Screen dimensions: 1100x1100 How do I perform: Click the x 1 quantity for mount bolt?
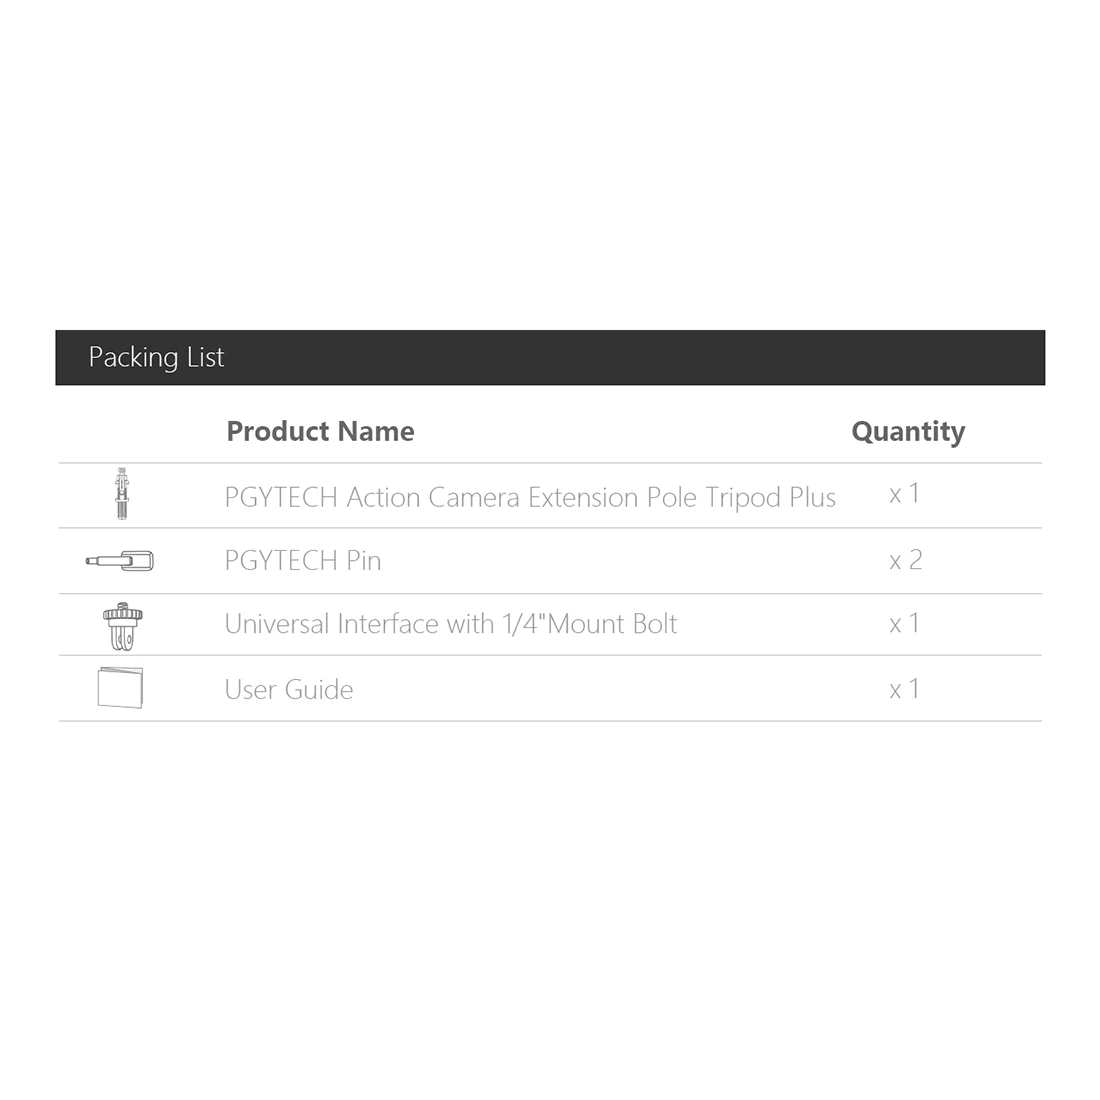905,623
